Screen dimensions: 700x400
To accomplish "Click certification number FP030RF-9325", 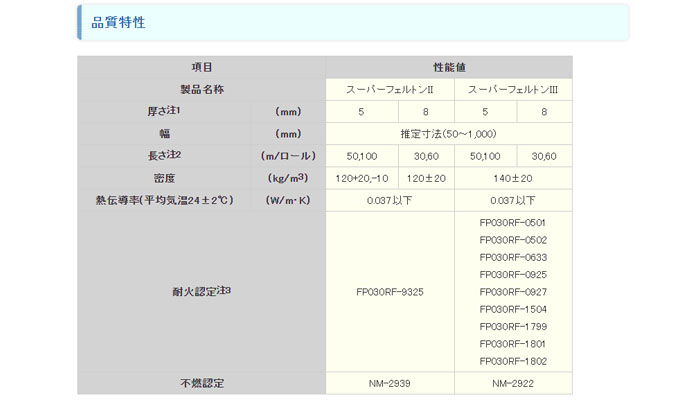I will 390,291.
